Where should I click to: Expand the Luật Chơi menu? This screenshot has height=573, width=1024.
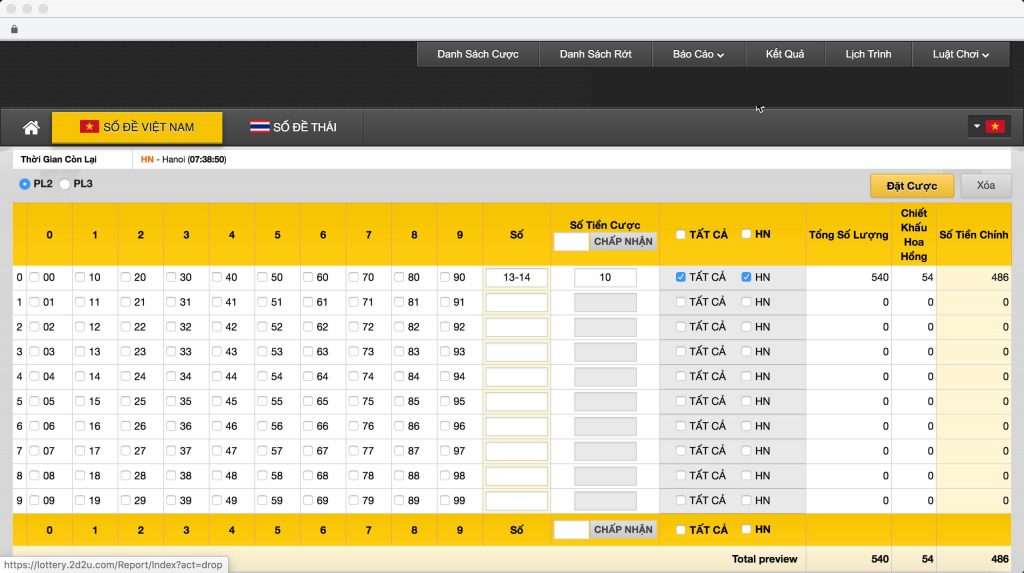pyautogui.click(x=958, y=54)
